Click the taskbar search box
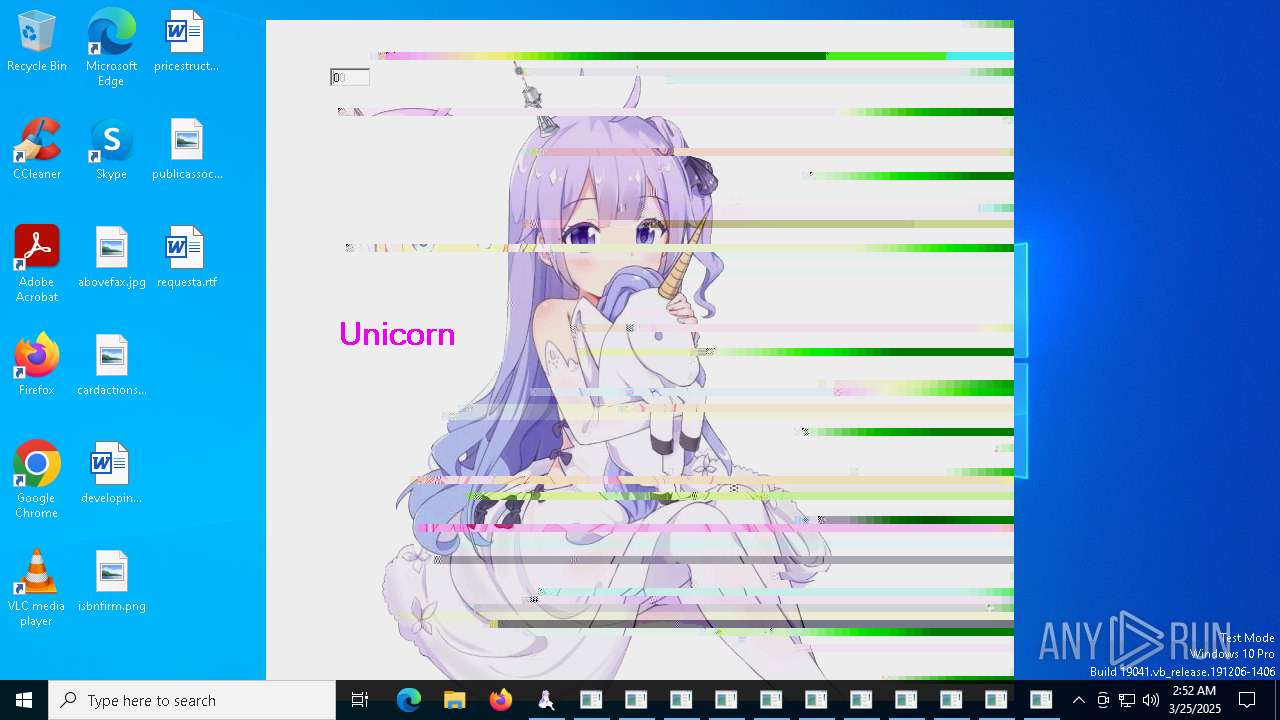 click(192, 700)
